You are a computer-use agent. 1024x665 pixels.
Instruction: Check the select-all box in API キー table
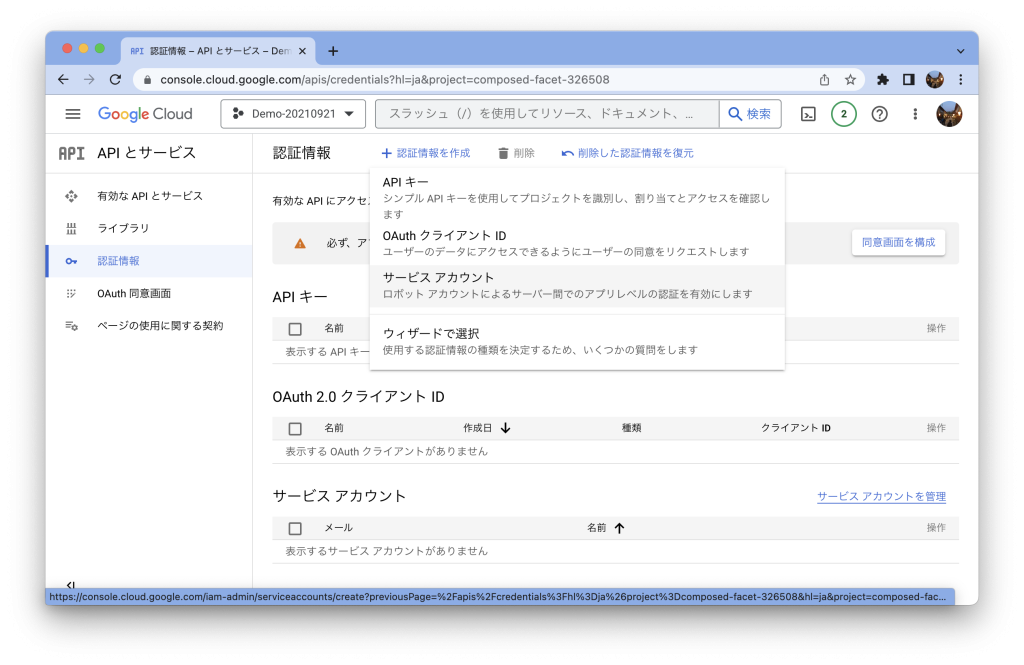pos(295,329)
